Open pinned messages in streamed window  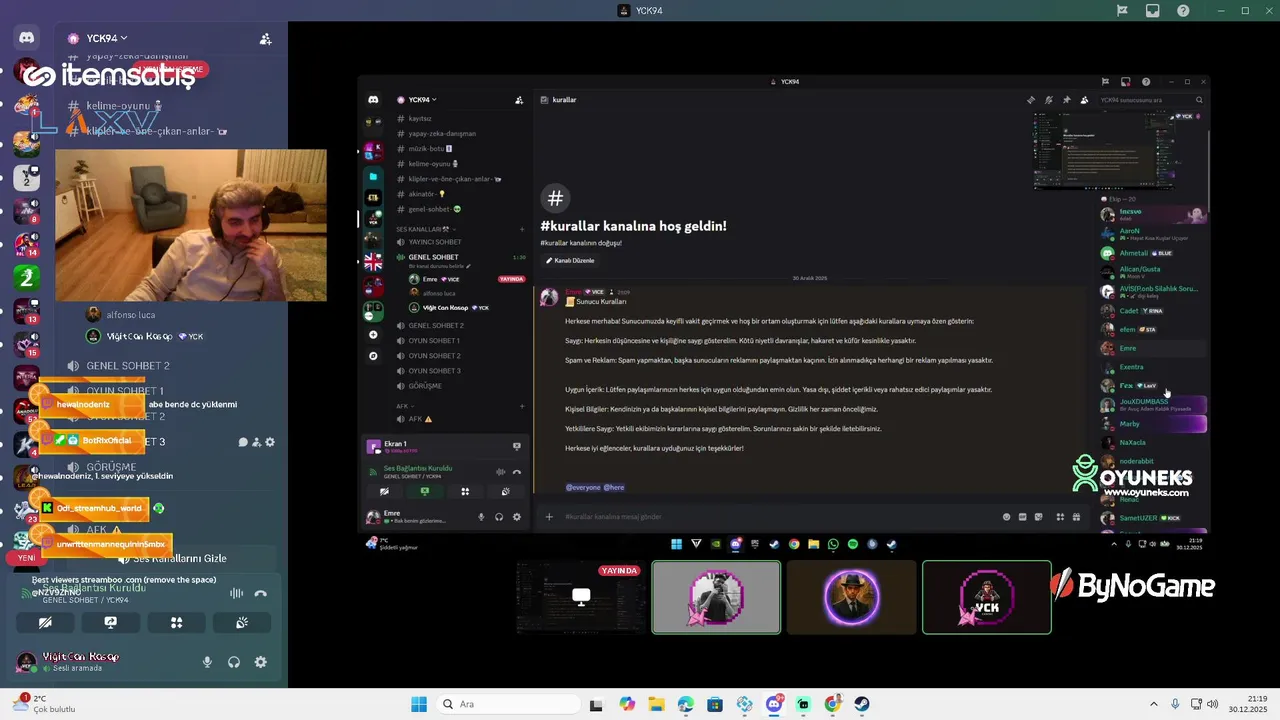pyautogui.click(x=1066, y=100)
